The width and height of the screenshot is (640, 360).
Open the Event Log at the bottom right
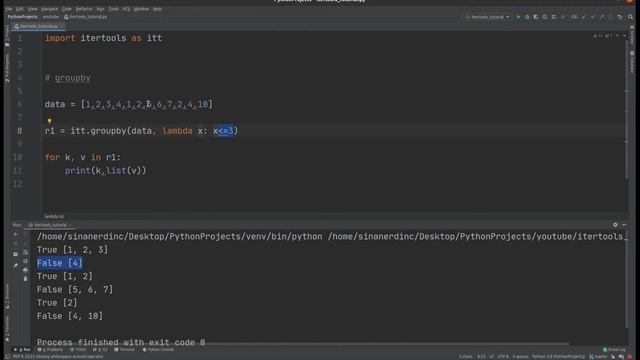[x=614, y=350]
